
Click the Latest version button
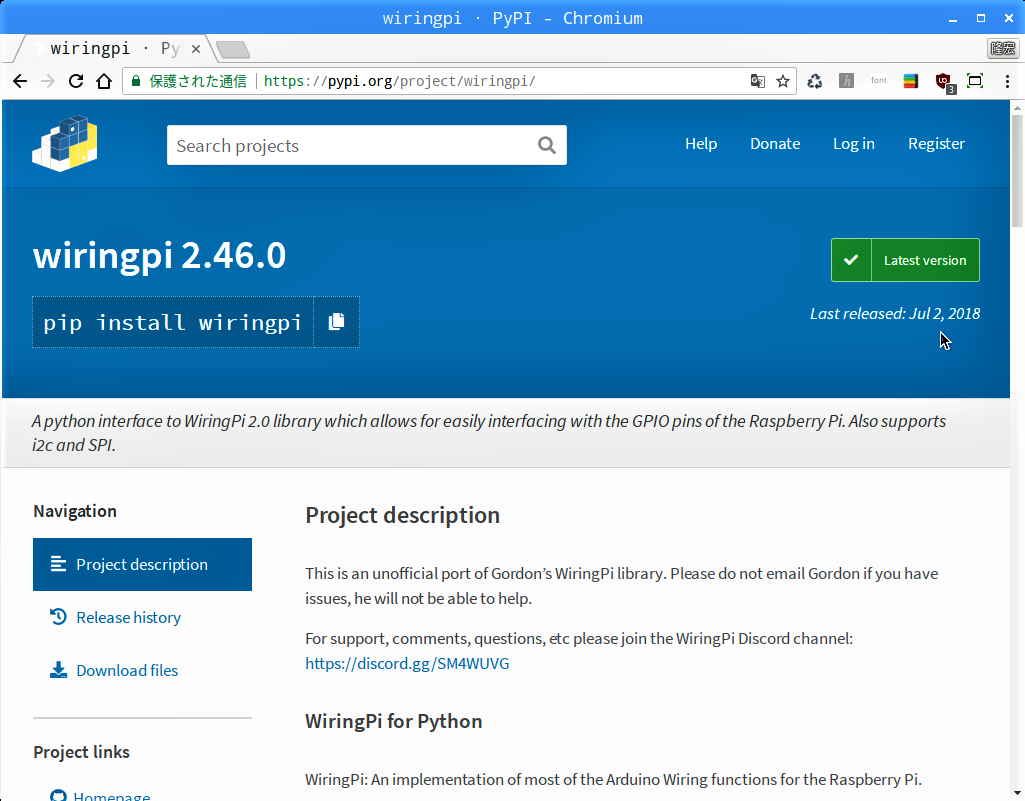(905, 260)
